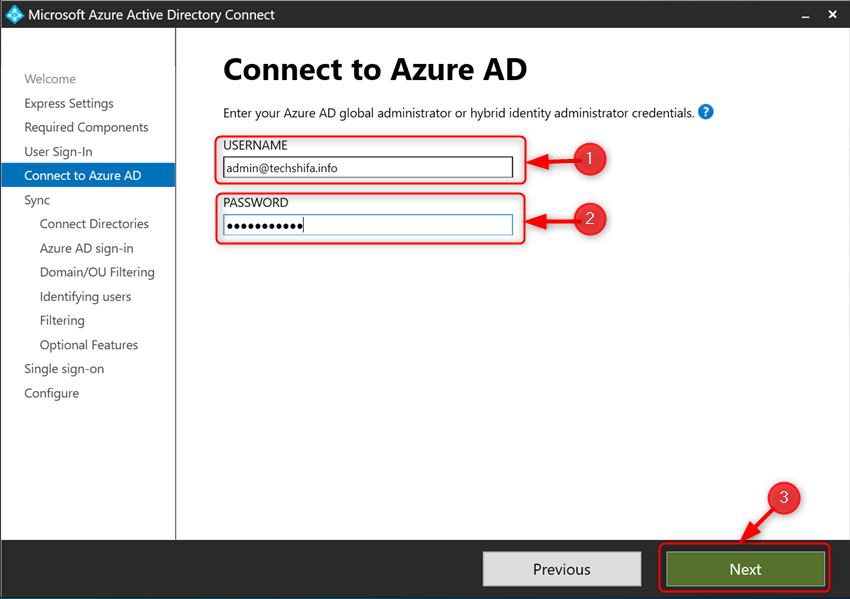Open the Configure step in the sidebar

(51, 392)
